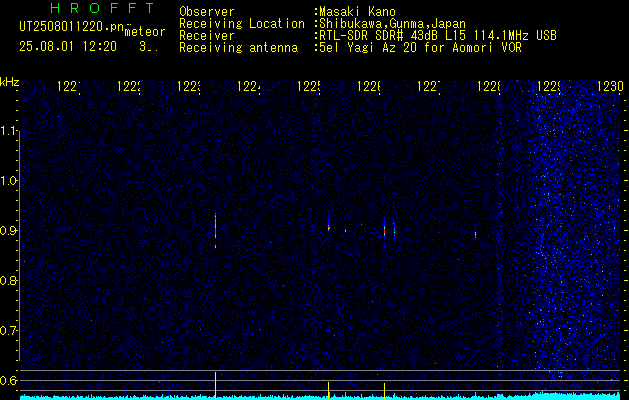Click the yellow bottom marker between 1225 and 1226
The image size is (629, 400).
(x=329, y=391)
